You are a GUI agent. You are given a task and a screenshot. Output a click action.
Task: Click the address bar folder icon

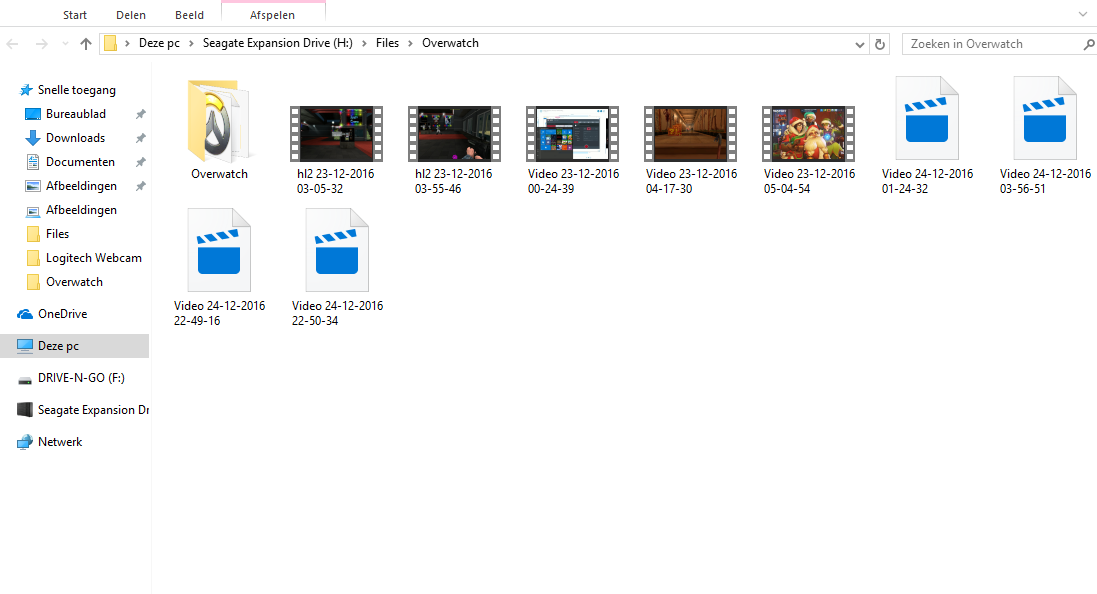coord(110,43)
